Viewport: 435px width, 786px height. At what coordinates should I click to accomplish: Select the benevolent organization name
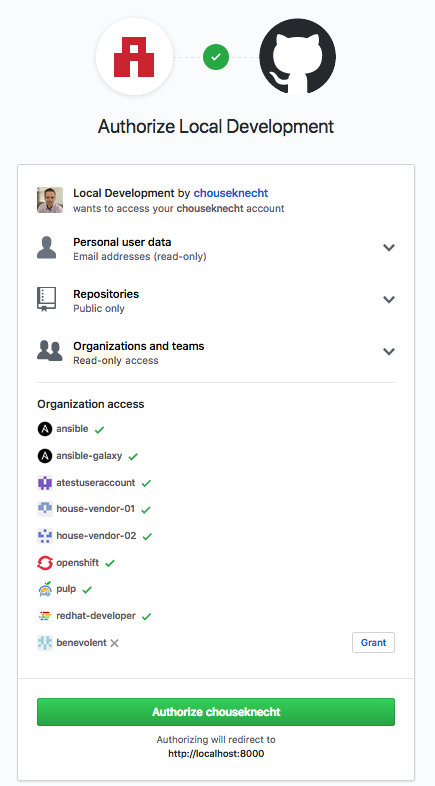pos(81,642)
